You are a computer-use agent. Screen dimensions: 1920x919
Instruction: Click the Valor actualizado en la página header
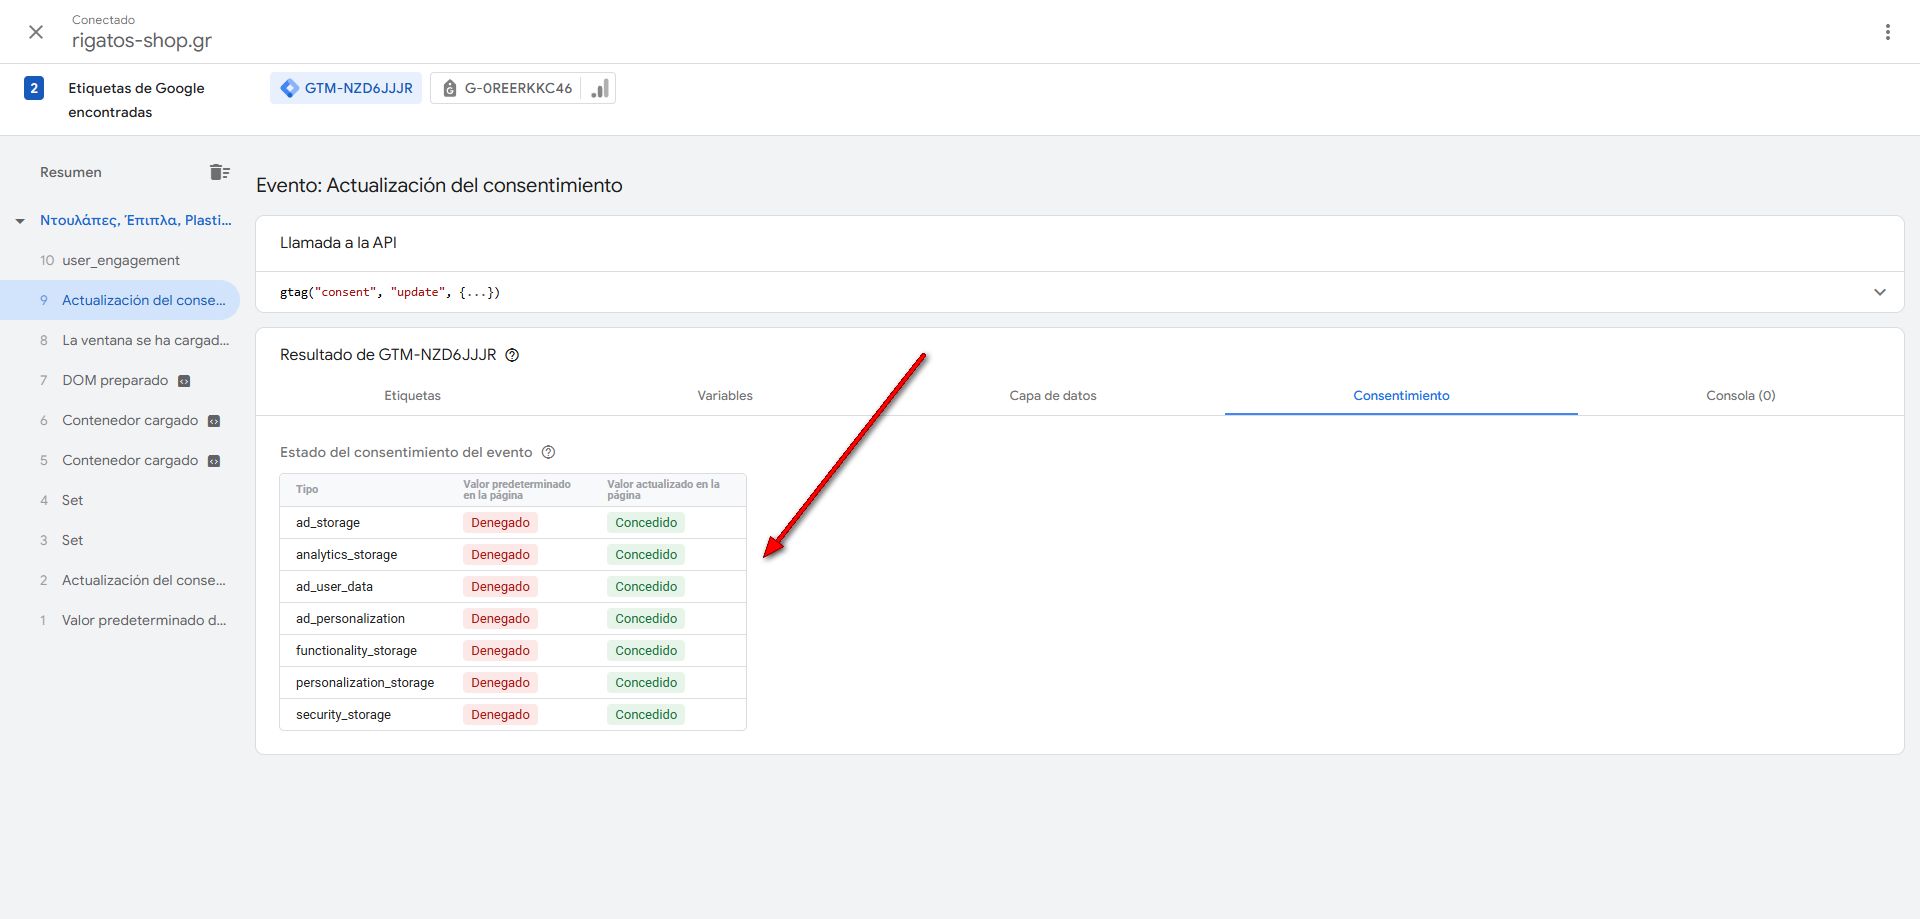pos(663,489)
